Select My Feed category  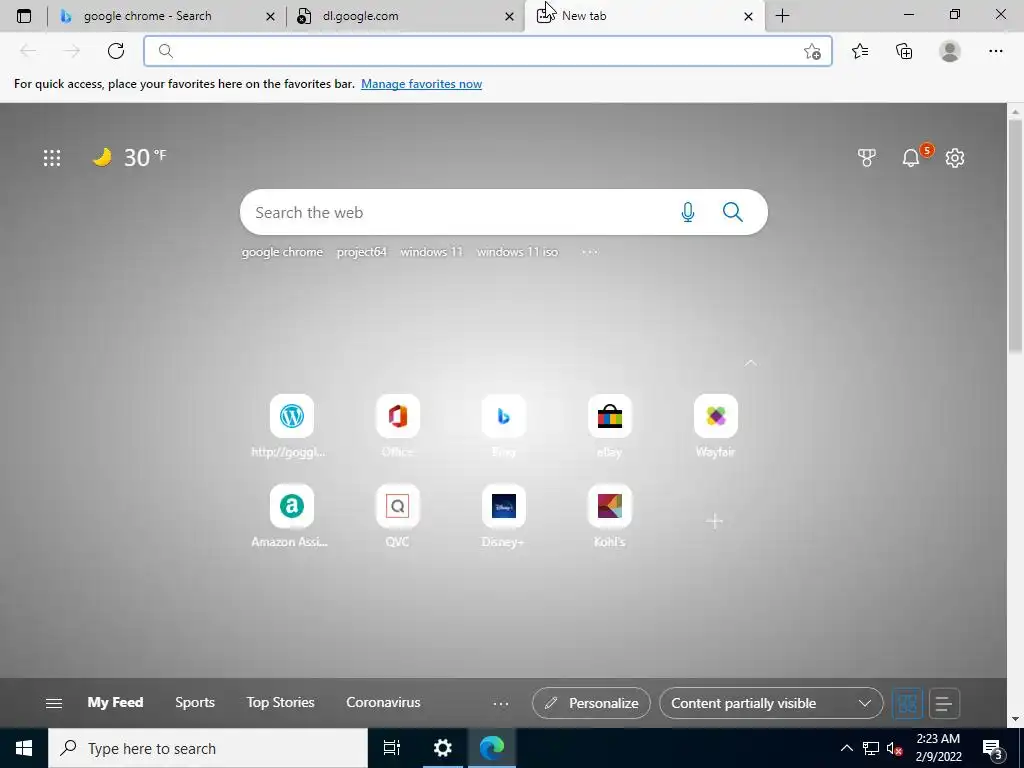[x=115, y=703]
